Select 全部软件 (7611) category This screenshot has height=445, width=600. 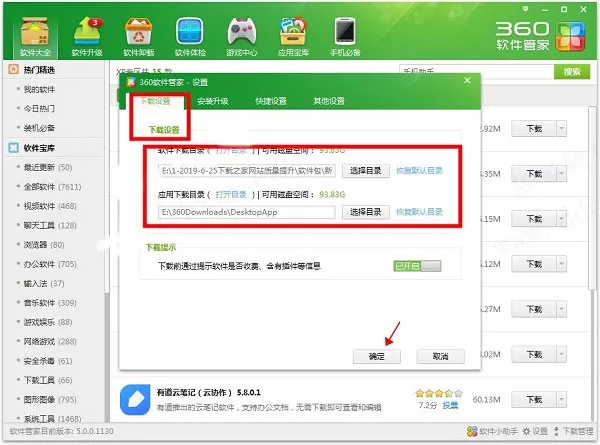click(x=52, y=187)
